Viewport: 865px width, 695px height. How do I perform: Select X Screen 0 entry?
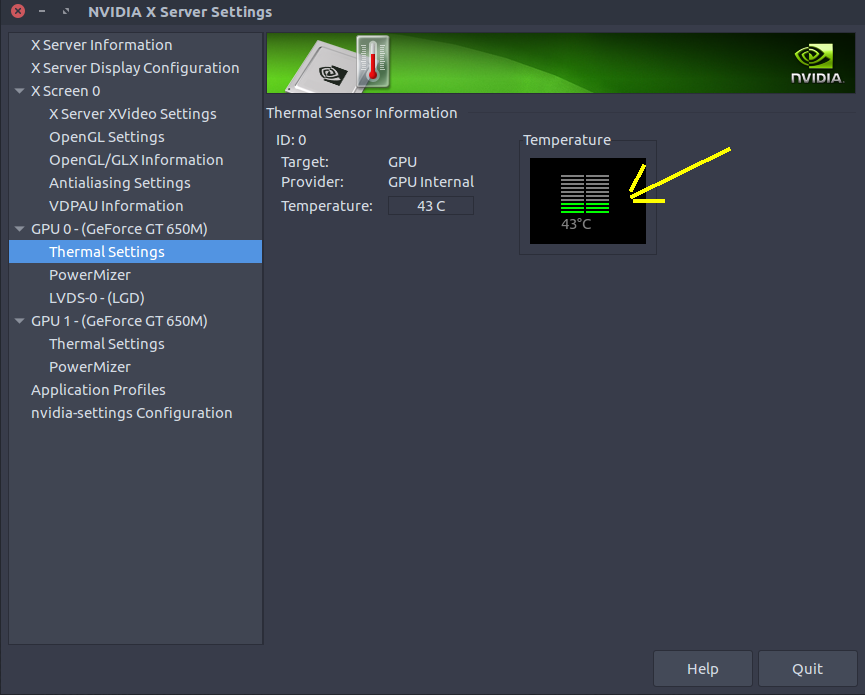pyautogui.click(x=66, y=91)
